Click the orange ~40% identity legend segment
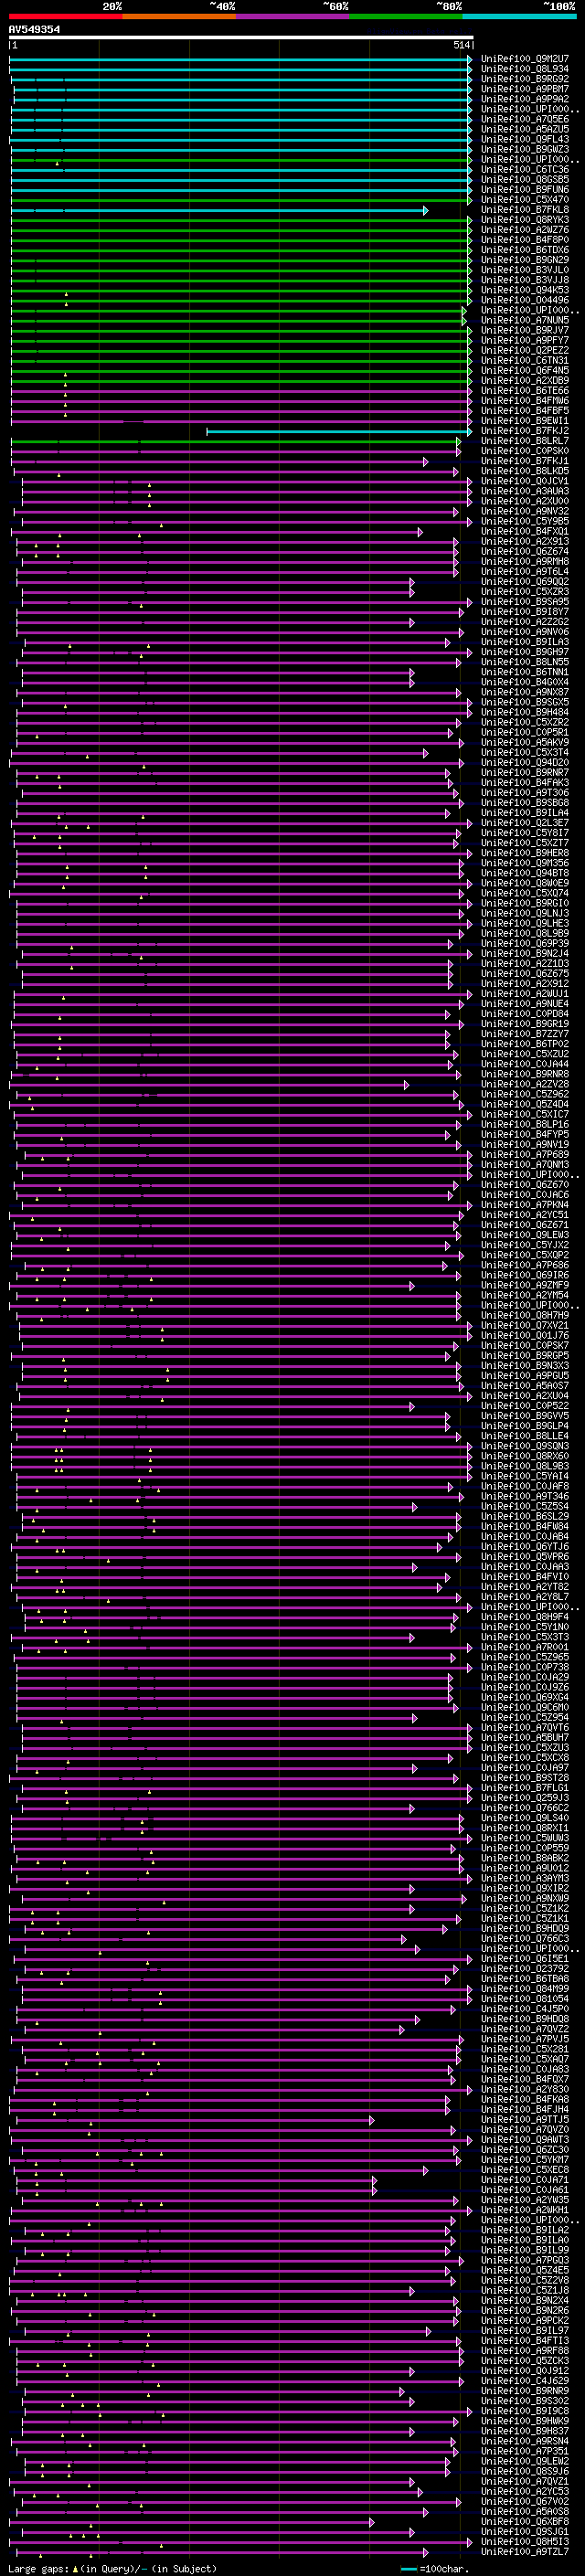585x2576 pixels. (x=179, y=16)
